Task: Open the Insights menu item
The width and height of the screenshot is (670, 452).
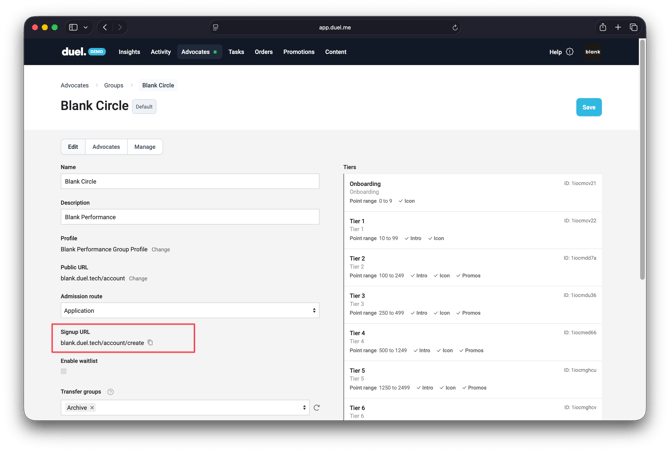Action: [129, 52]
